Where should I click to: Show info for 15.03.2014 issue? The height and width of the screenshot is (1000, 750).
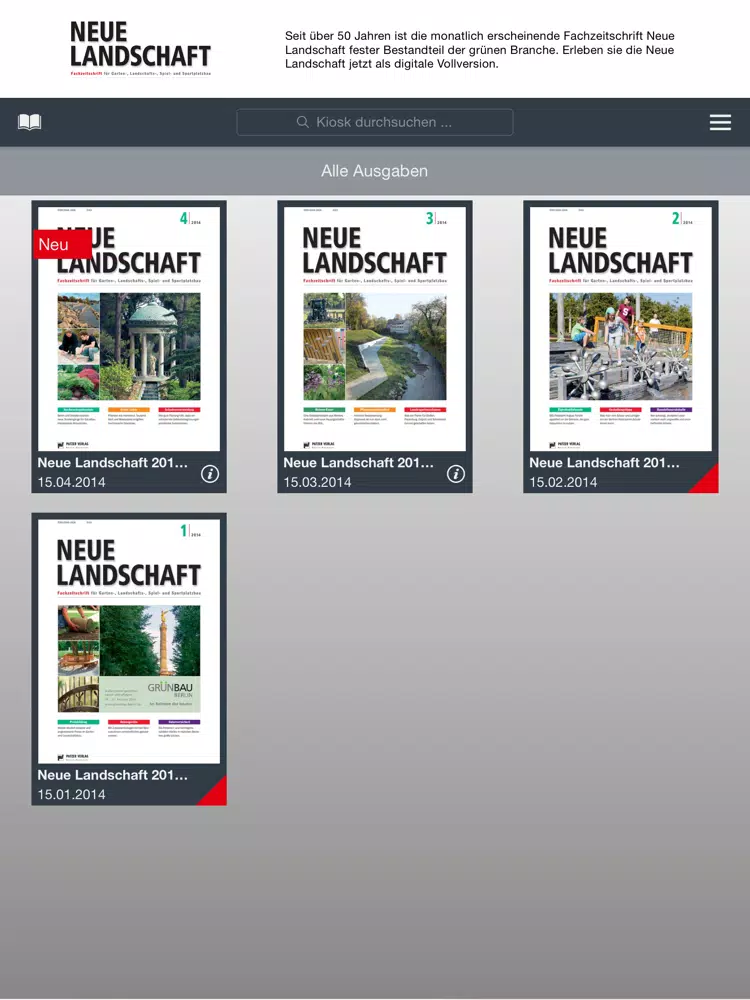(455, 474)
